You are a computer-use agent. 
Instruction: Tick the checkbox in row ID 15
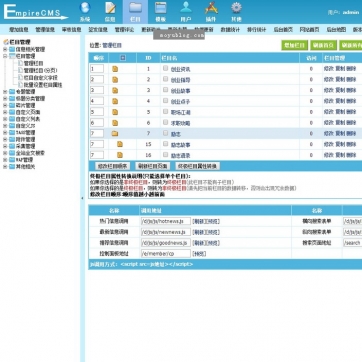pyautogui.click(x=165, y=144)
